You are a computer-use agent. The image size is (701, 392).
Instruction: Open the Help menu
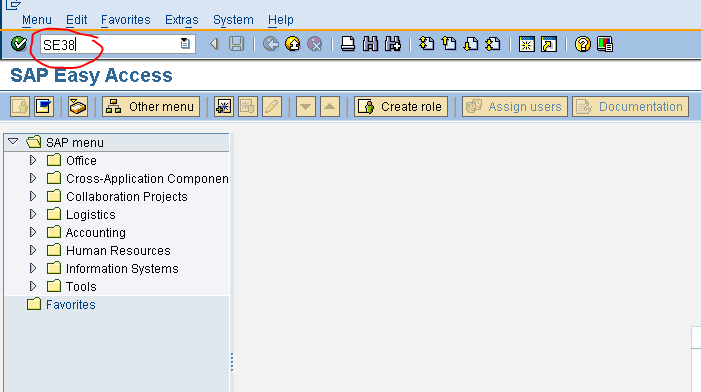click(281, 20)
